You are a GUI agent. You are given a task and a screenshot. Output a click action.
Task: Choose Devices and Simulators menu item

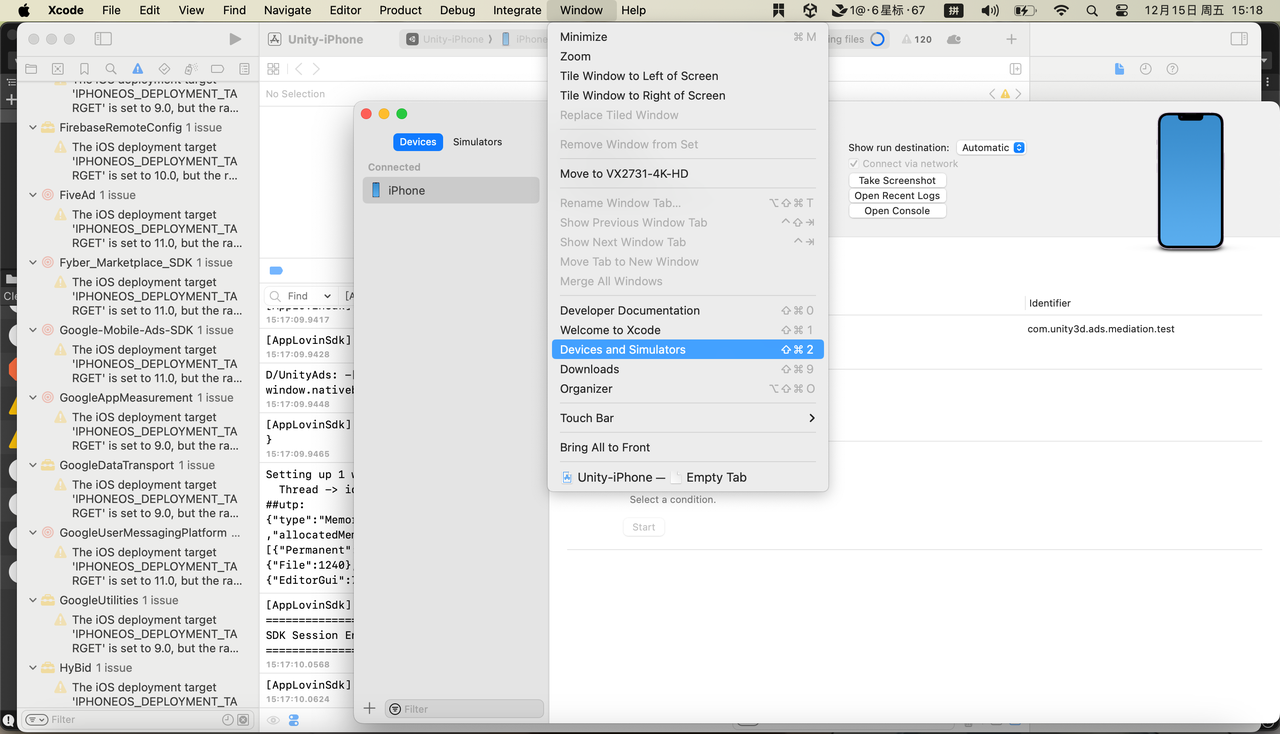click(688, 350)
